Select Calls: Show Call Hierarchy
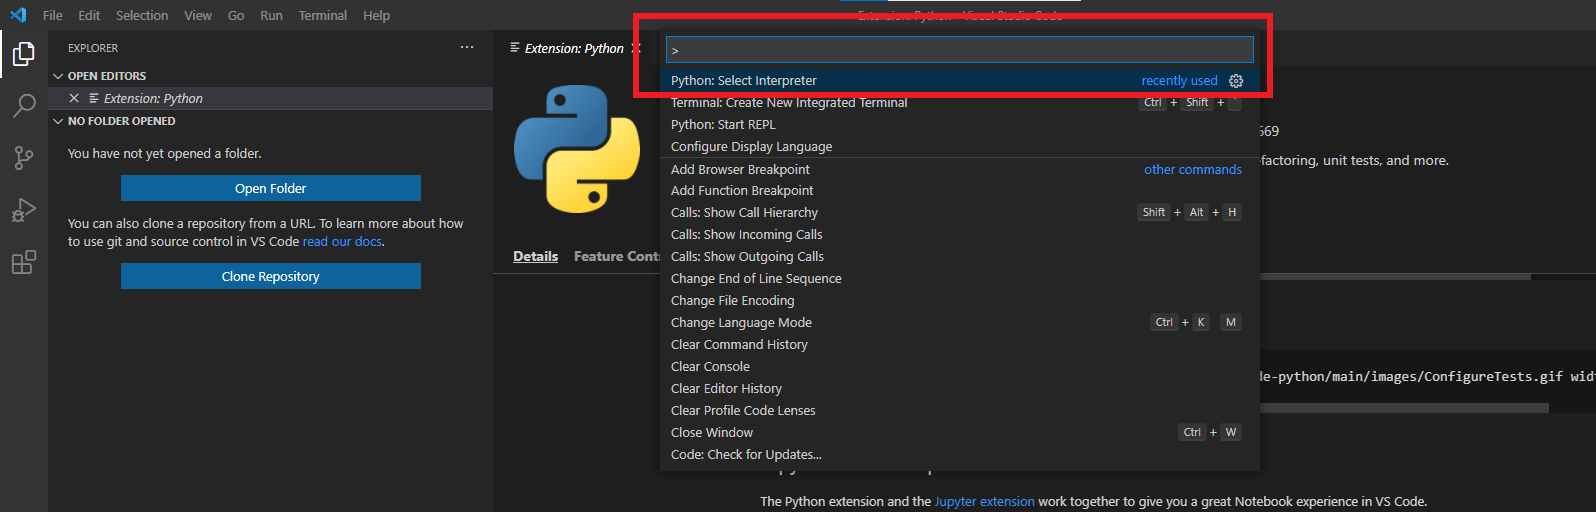The image size is (1596, 512). [x=960, y=212]
